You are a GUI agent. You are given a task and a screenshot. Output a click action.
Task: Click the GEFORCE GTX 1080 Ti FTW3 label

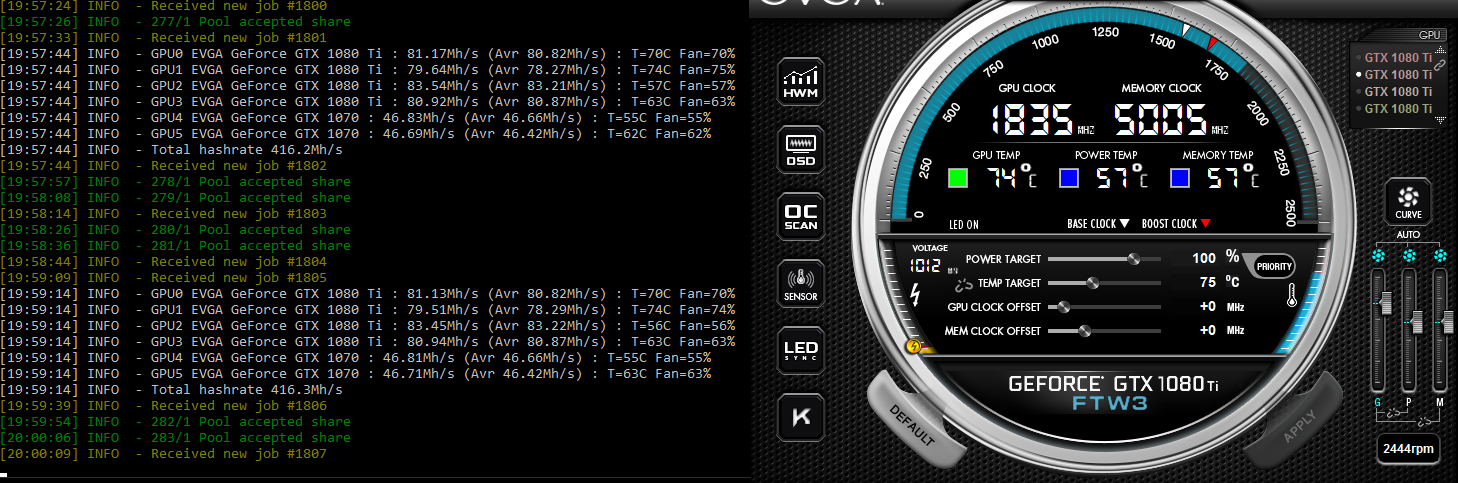(x=1113, y=392)
